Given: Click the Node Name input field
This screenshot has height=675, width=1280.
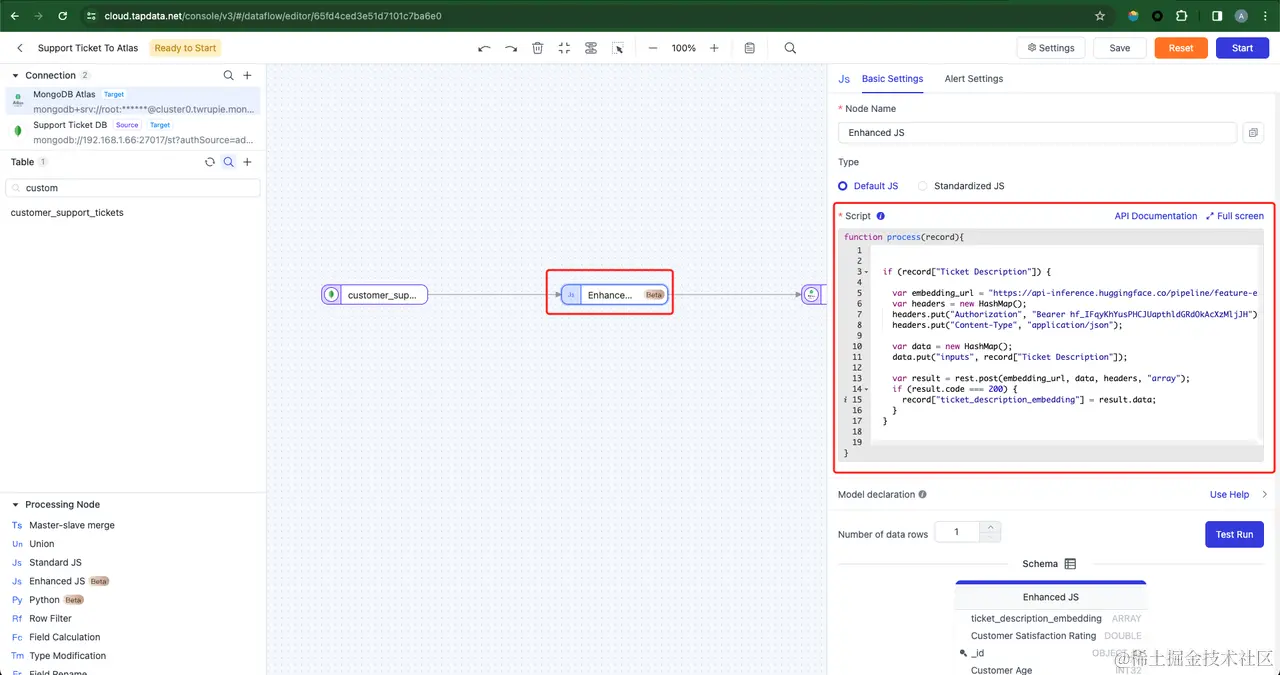Looking at the screenshot, I should [x=1037, y=133].
